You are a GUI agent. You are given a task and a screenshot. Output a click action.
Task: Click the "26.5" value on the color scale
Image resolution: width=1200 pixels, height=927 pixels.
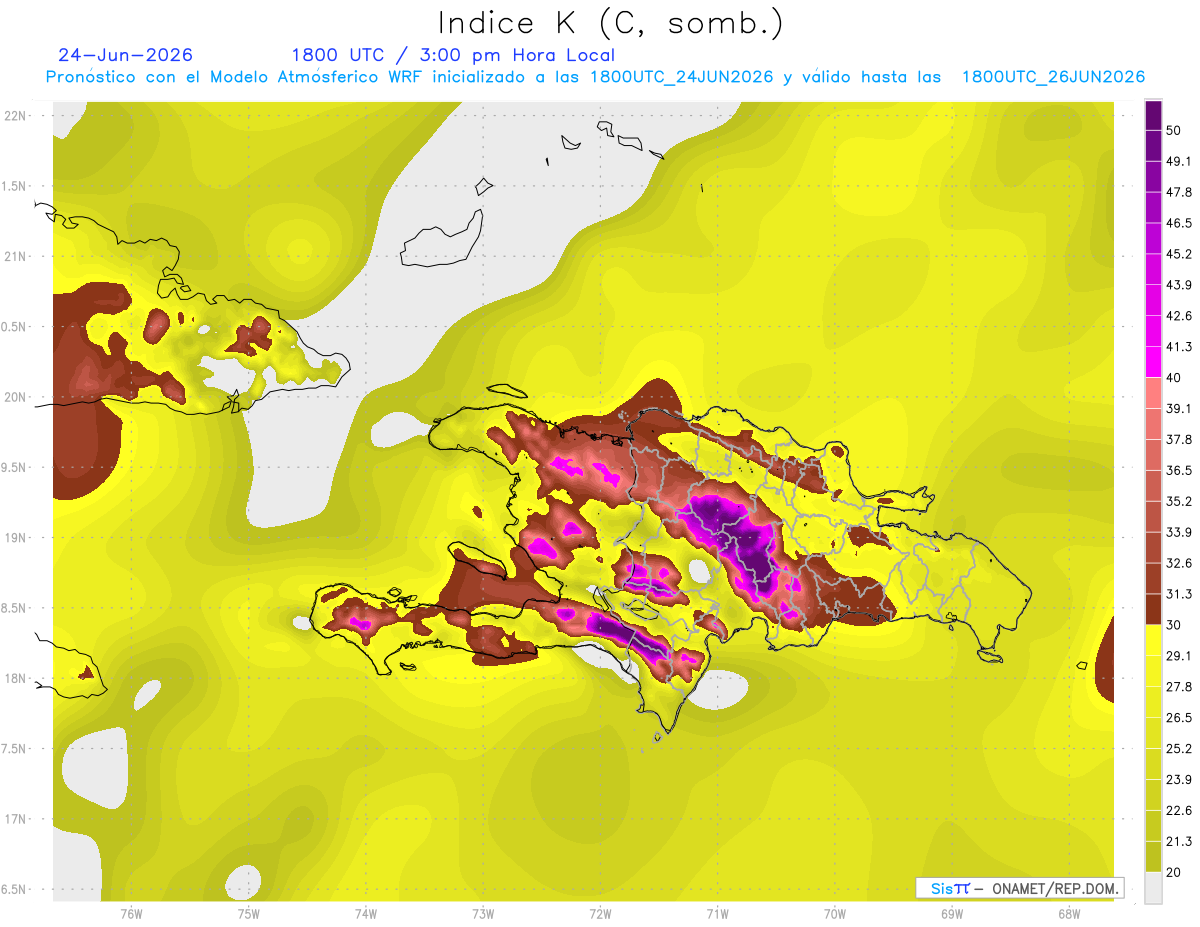[1179, 718]
